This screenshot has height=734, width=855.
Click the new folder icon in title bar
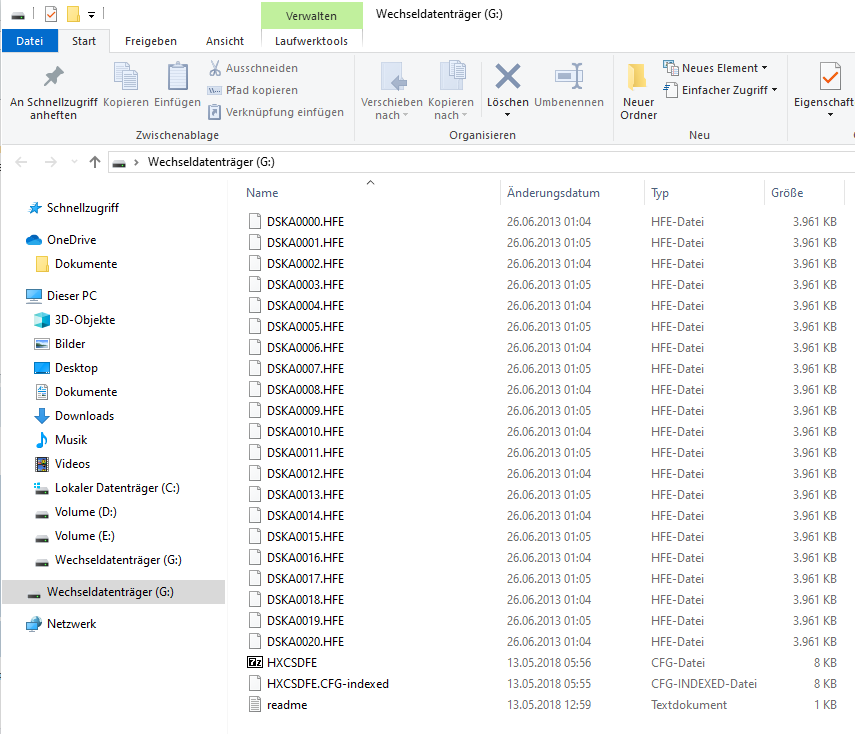click(x=73, y=14)
